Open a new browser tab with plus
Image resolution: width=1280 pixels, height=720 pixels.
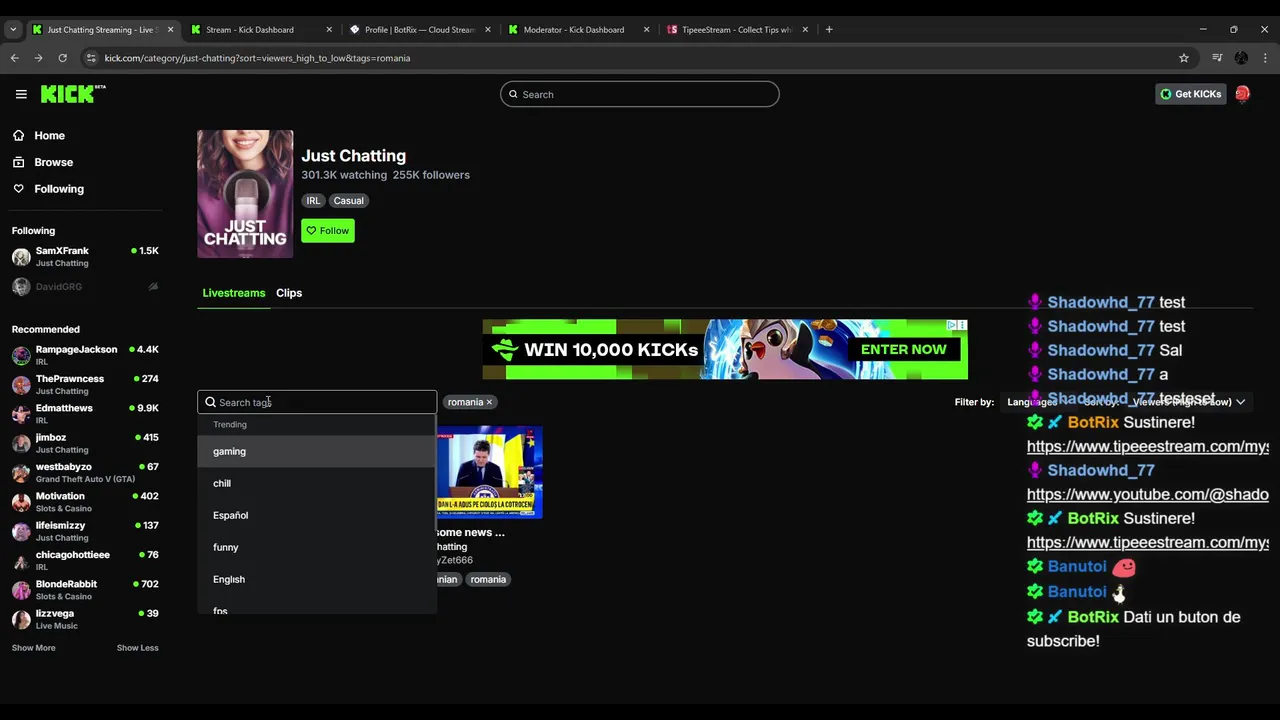coord(829,29)
